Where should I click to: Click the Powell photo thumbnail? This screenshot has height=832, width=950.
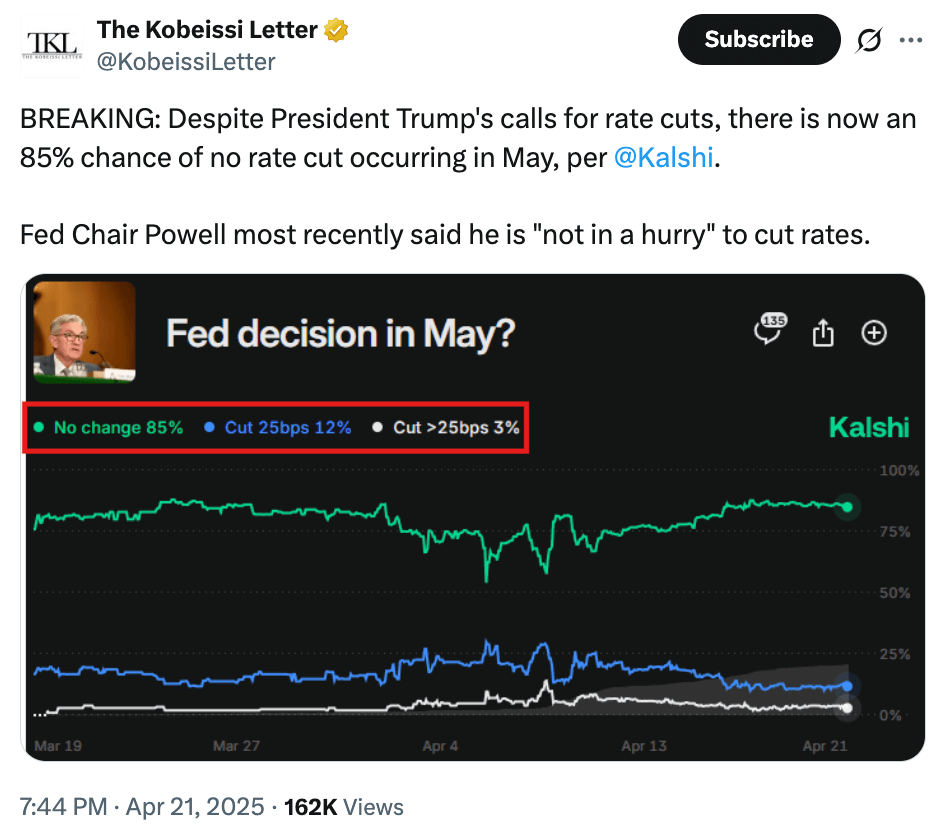tap(85, 331)
